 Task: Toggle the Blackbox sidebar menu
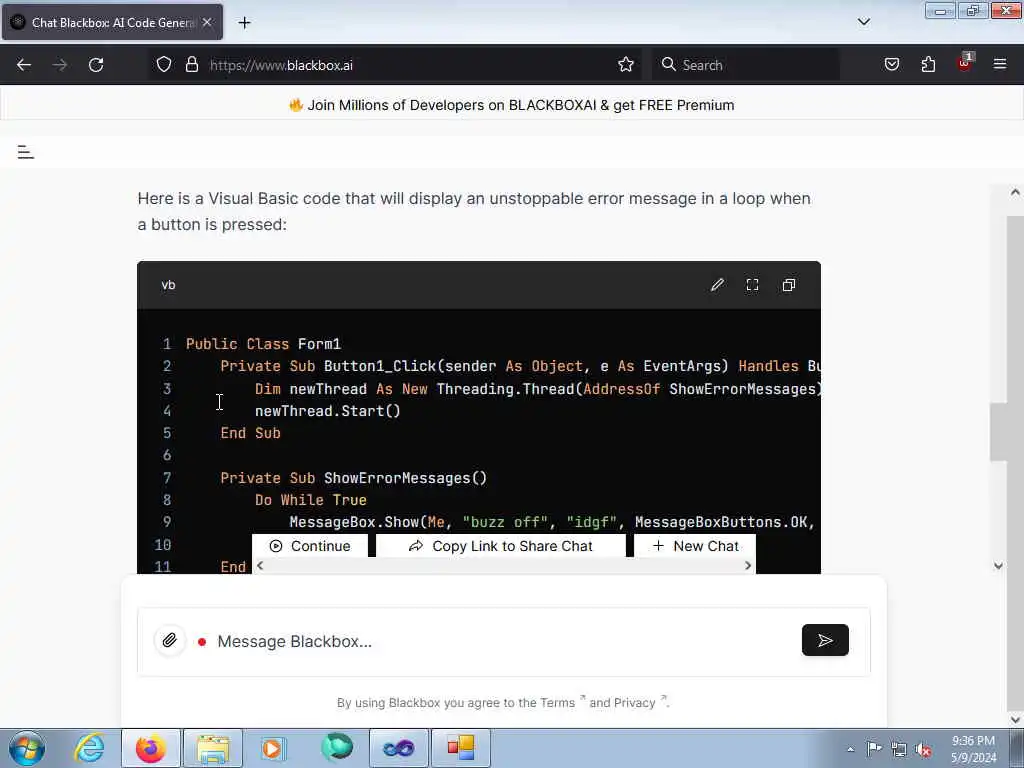[x=25, y=152]
